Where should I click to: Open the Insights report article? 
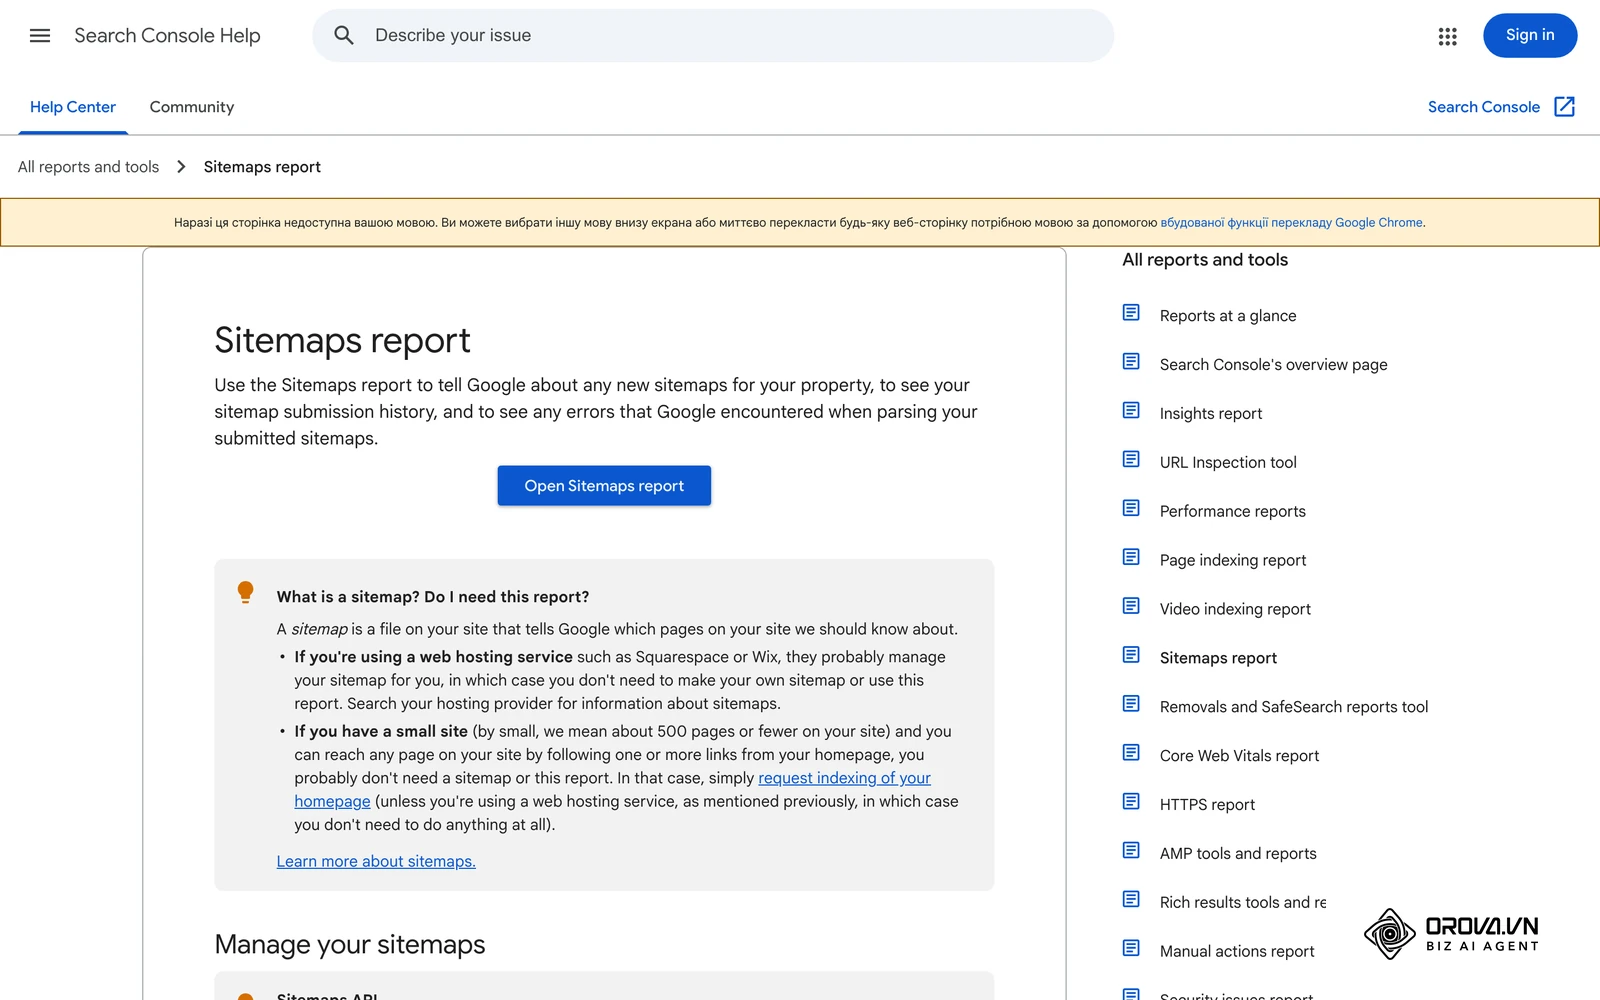click(x=1211, y=414)
